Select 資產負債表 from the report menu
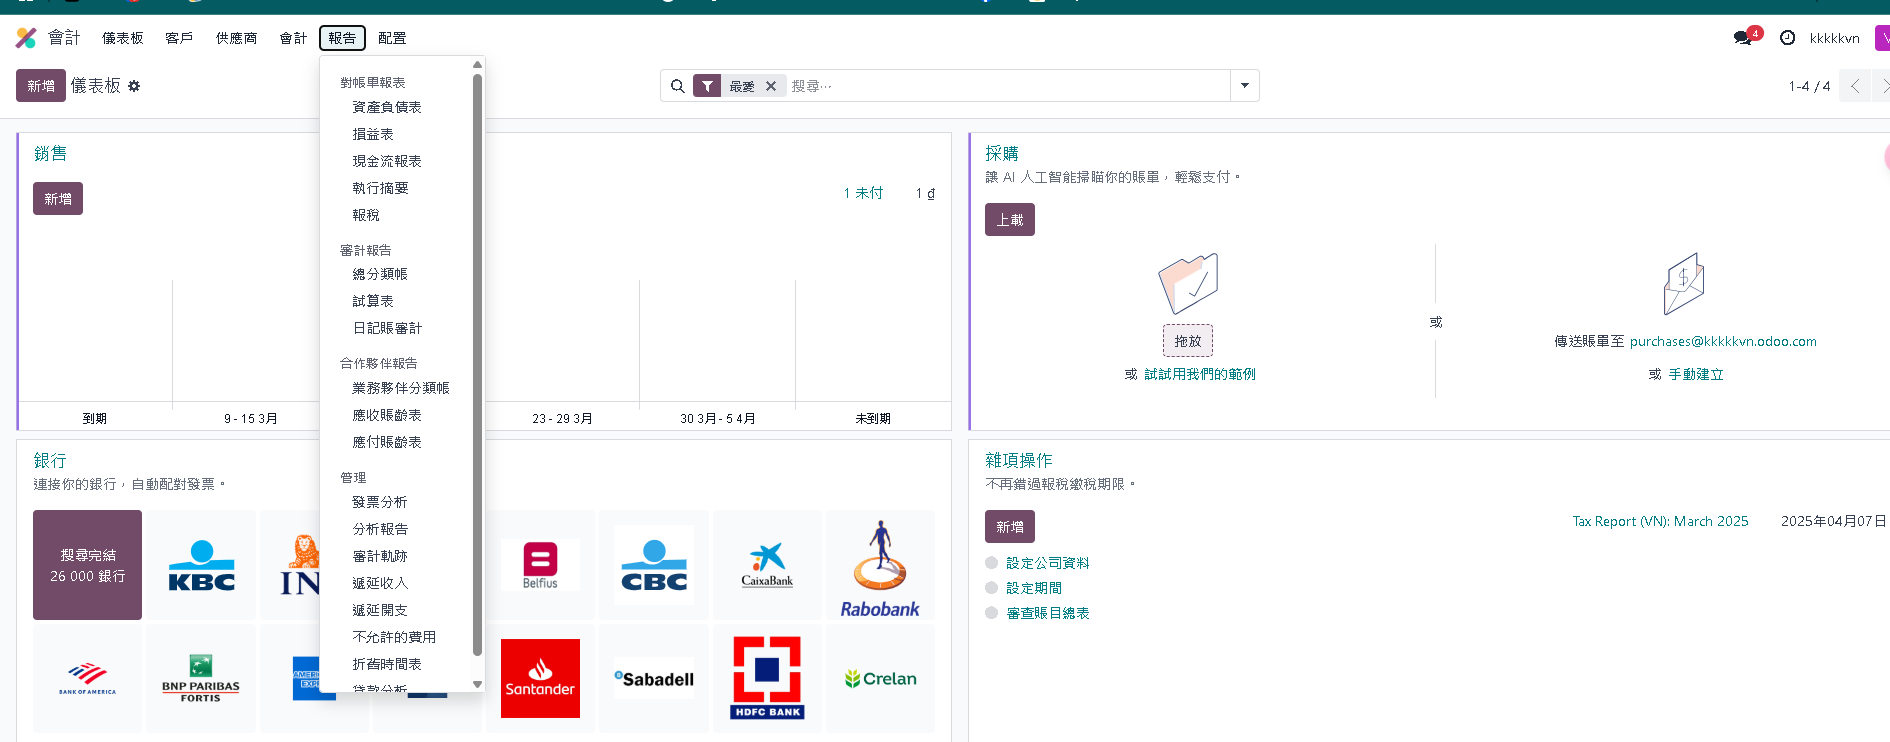The height and width of the screenshot is (742, 1890). [x=387, y=107]
